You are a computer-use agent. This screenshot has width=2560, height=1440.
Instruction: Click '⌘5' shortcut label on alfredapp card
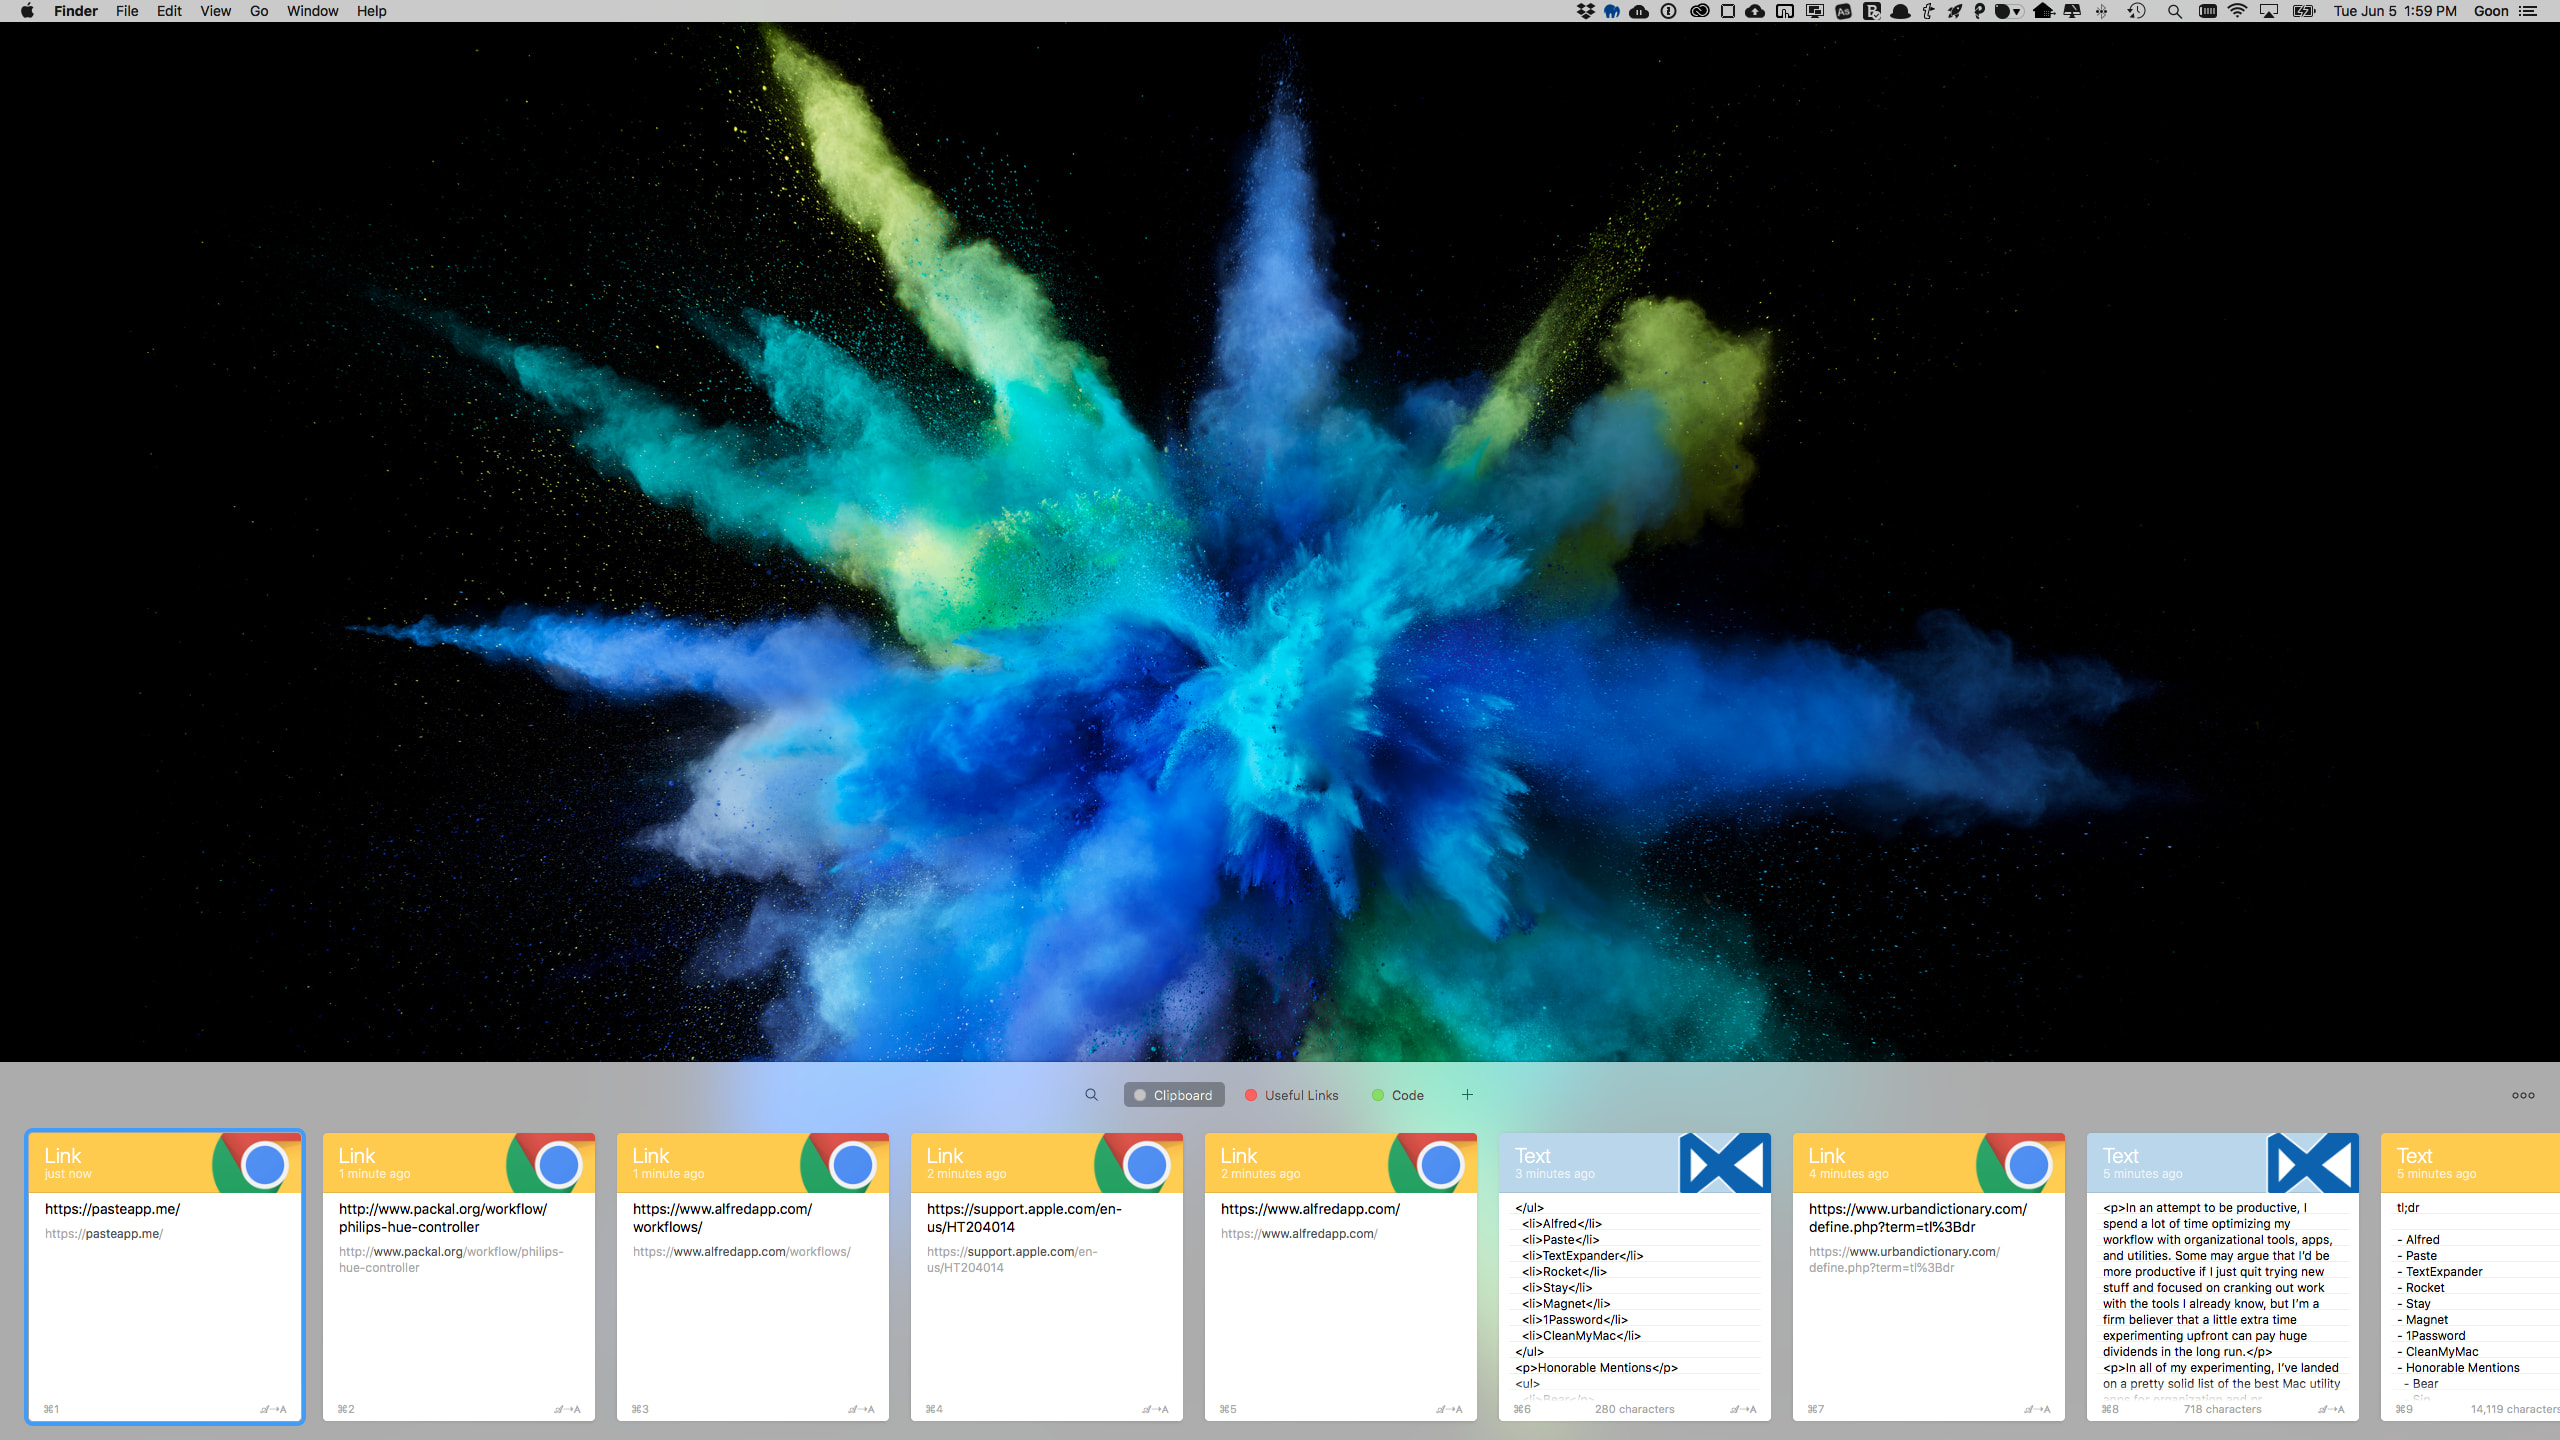pyautogui.click(x=1228, y=1409)
